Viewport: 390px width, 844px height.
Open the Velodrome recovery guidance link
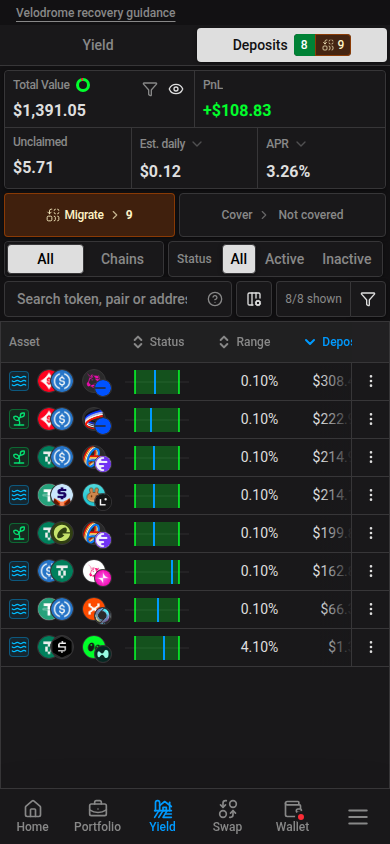coord(96,13)
